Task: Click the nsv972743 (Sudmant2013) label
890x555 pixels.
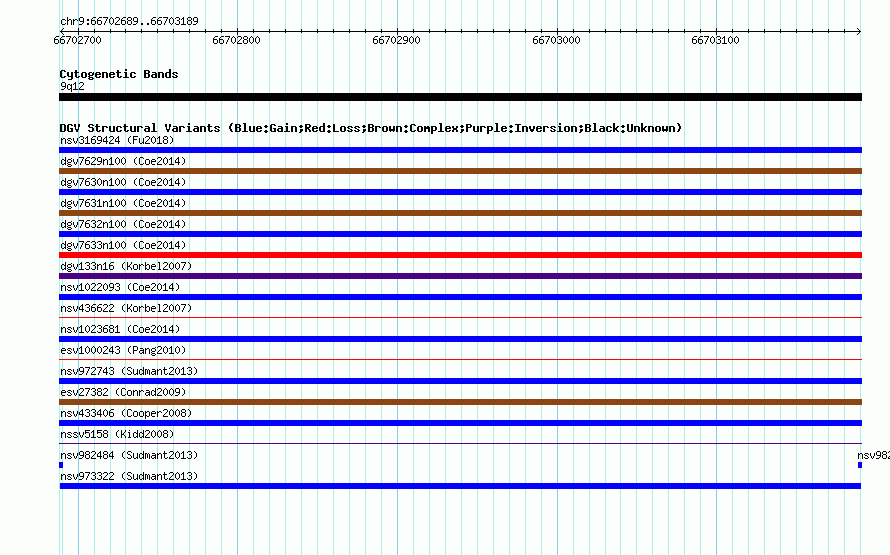Action: coord(129,371)
